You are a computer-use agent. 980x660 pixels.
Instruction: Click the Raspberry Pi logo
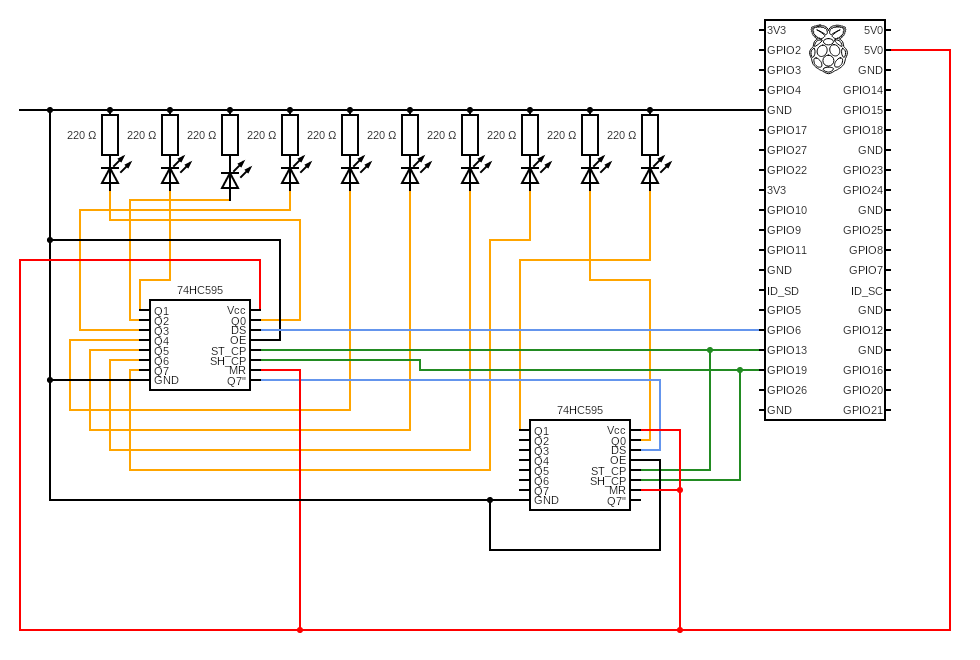828,49
